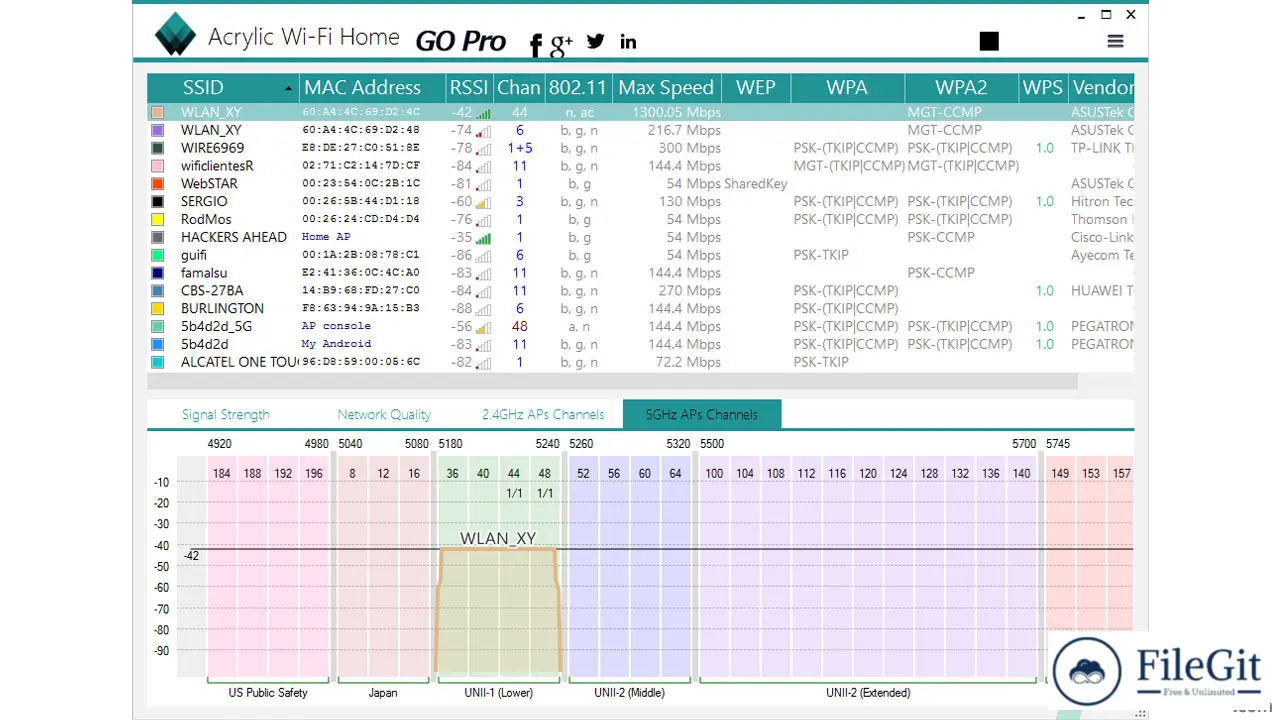
Task: Click SERGIO signal strength bars icon
Action: (483, 202)
